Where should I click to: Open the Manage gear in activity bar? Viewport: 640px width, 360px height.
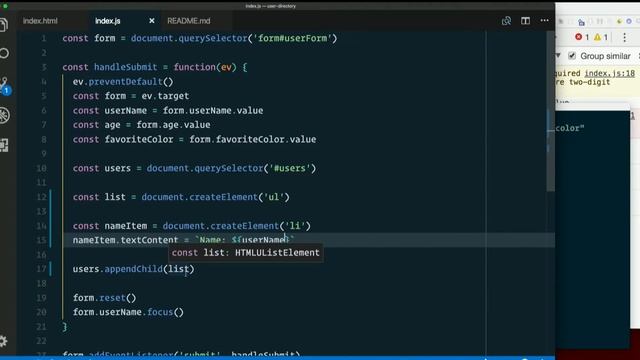click(x=3, y=341)
